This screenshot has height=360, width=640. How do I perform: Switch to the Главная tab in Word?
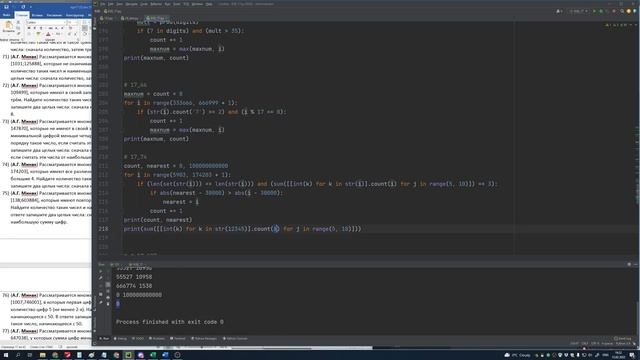click(x=22, y=15)
